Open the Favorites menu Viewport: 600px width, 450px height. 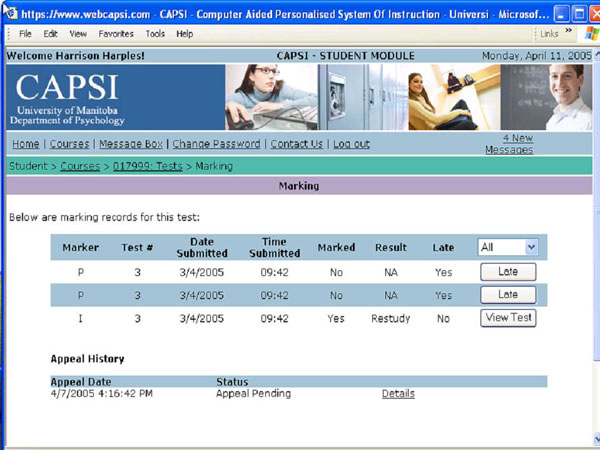116,34
